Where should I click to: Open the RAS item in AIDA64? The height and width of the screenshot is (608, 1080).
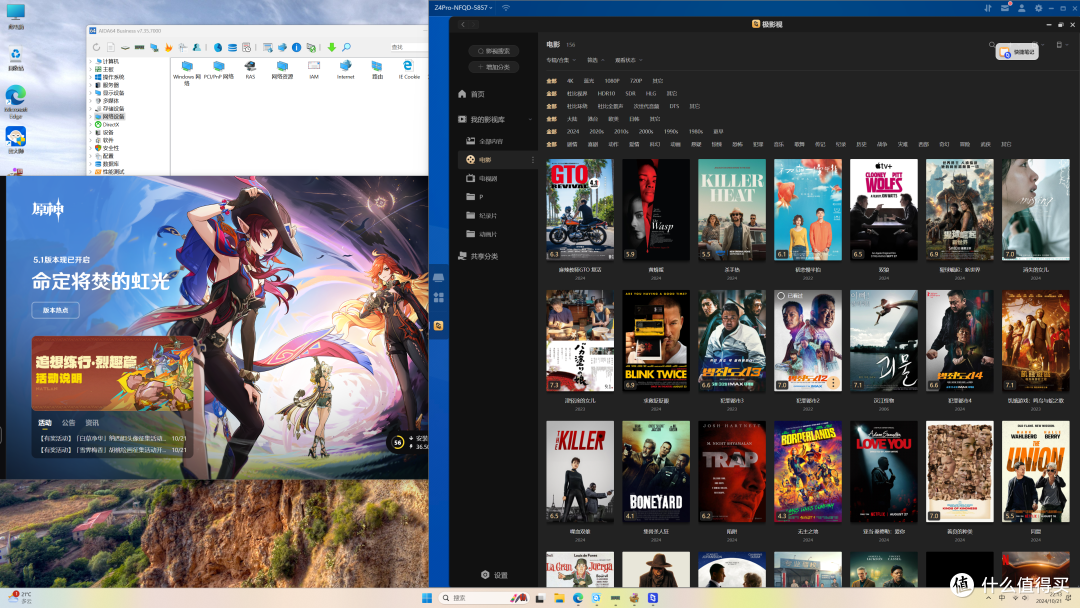250,70
